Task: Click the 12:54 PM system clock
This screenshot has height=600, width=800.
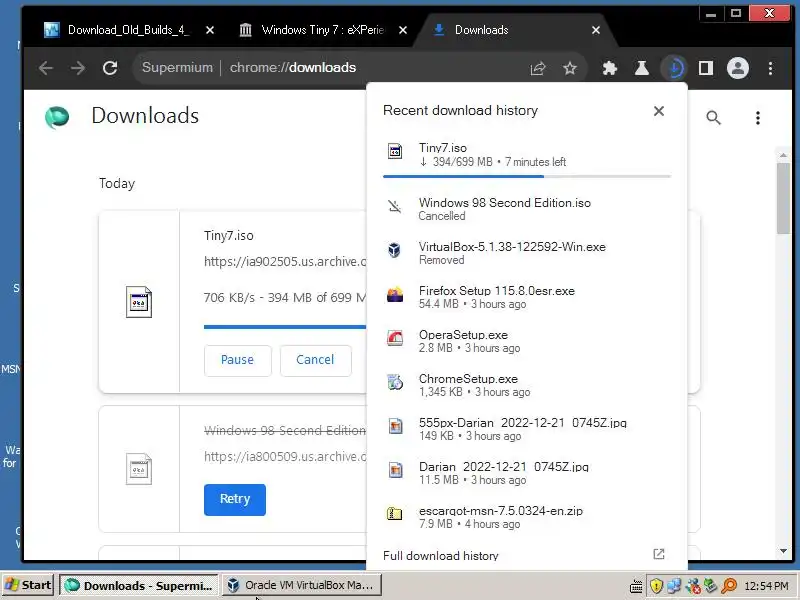Action: (766, 586)
